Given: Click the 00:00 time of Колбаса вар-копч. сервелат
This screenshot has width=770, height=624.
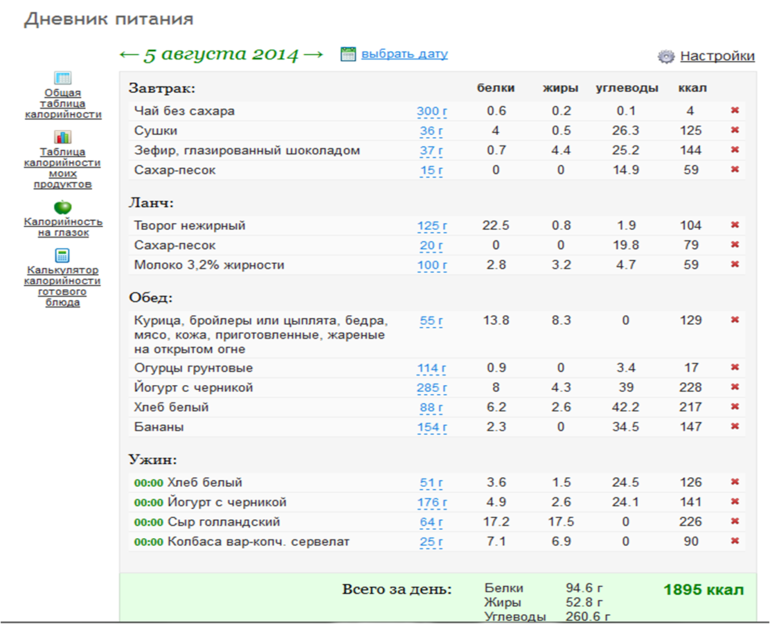Looking at the screenshot, I should pyautogui.click(x=148, y=542).
